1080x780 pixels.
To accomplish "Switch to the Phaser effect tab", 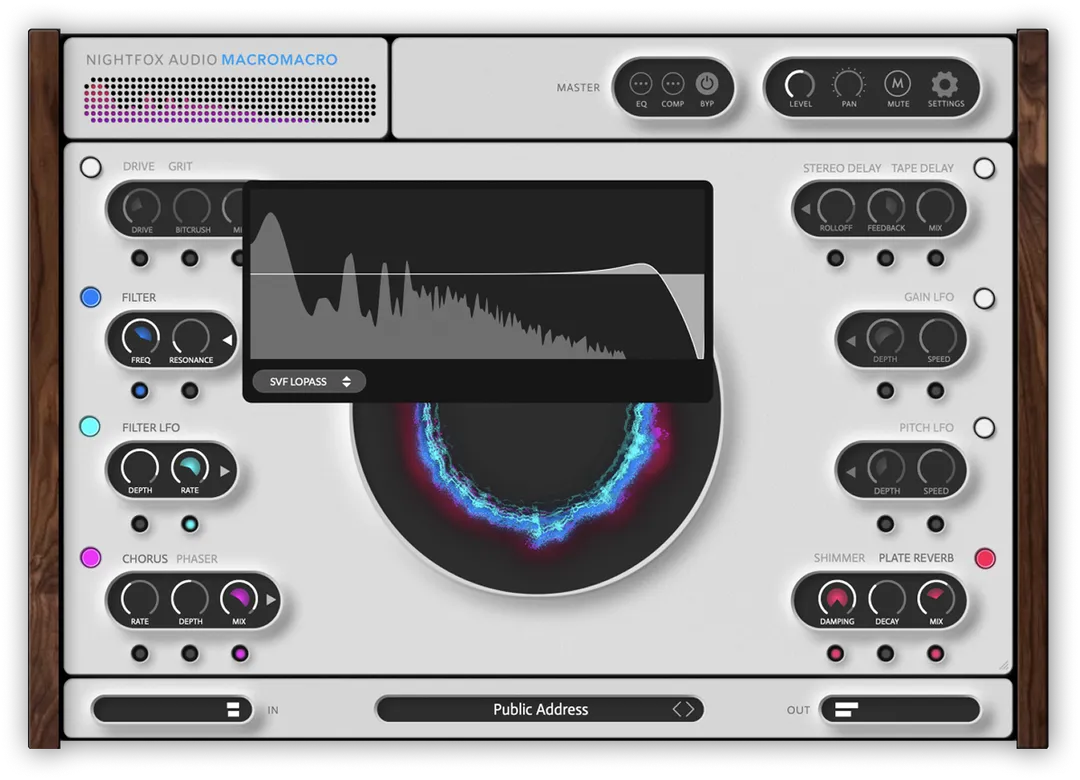I will click(x=197, y=559).
